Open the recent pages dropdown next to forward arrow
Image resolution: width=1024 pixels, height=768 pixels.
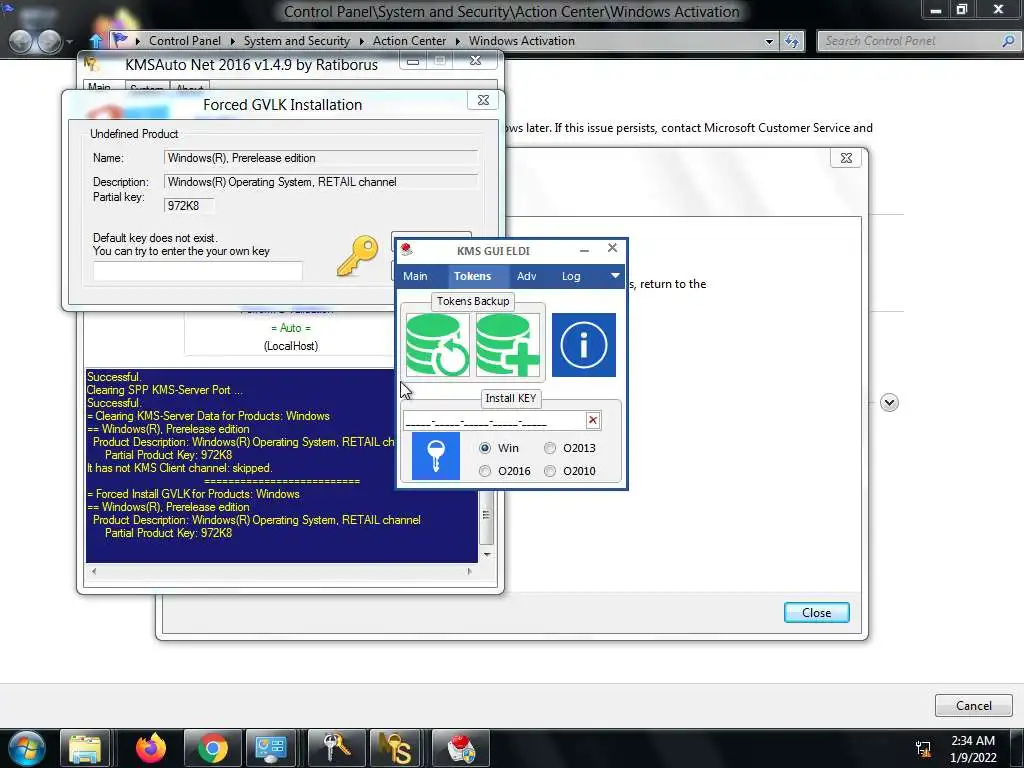pyautogui.click(x=69, y=42)
